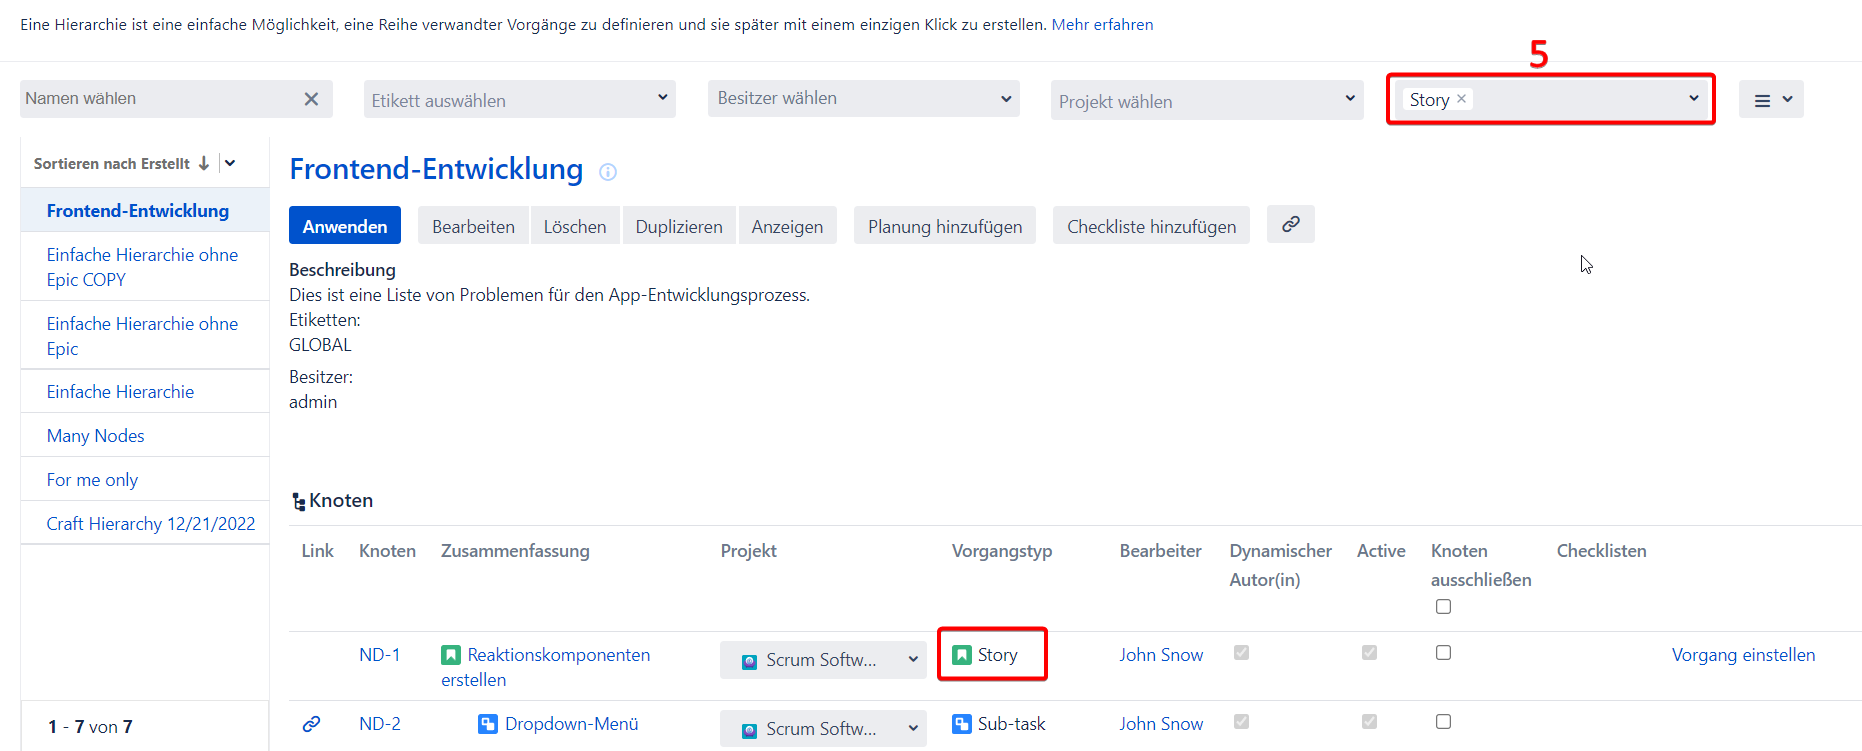Click the link icon in ND-2 row
1862x751 pixels.
(x=311, y=724)
